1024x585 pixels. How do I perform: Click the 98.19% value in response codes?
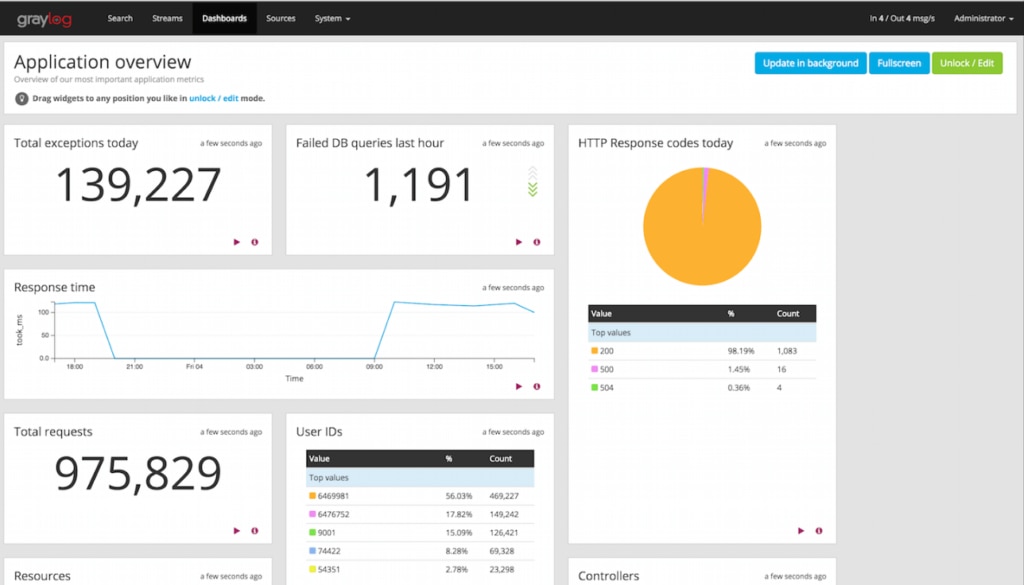click(741, 351)
